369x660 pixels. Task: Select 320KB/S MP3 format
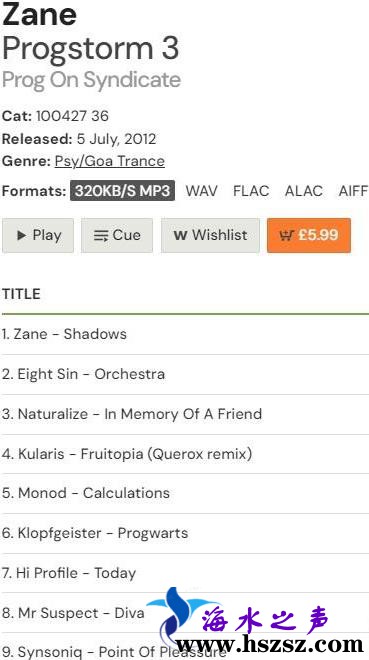(x=122, y=191)
